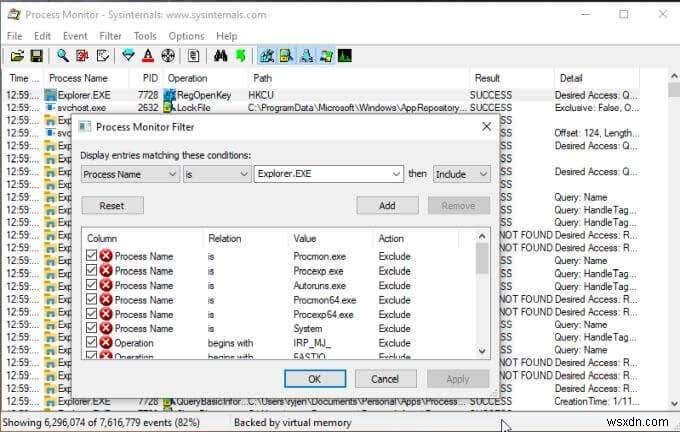The height and width of the screenshot is (432, 680).
Task: Uncheck the Procmon64.exe Exclude filter checkbox
Action: pos(91,298)
